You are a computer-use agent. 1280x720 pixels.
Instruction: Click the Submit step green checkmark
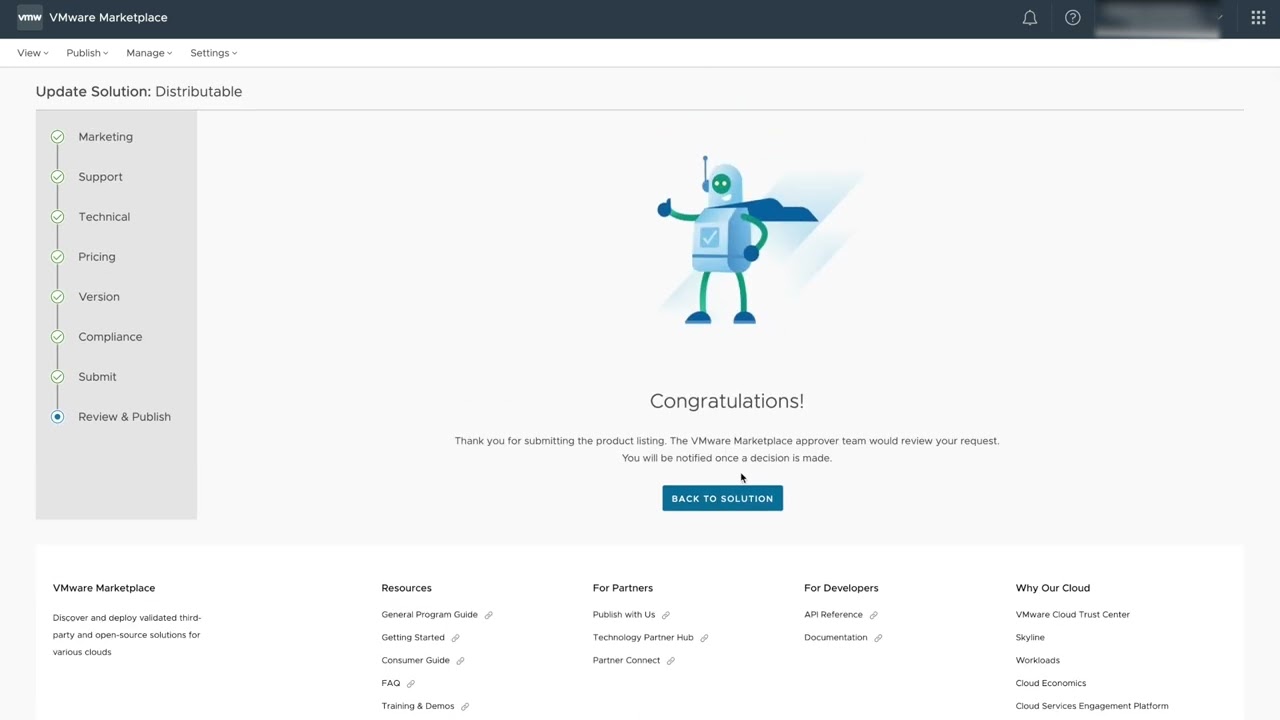pos(57,377)
